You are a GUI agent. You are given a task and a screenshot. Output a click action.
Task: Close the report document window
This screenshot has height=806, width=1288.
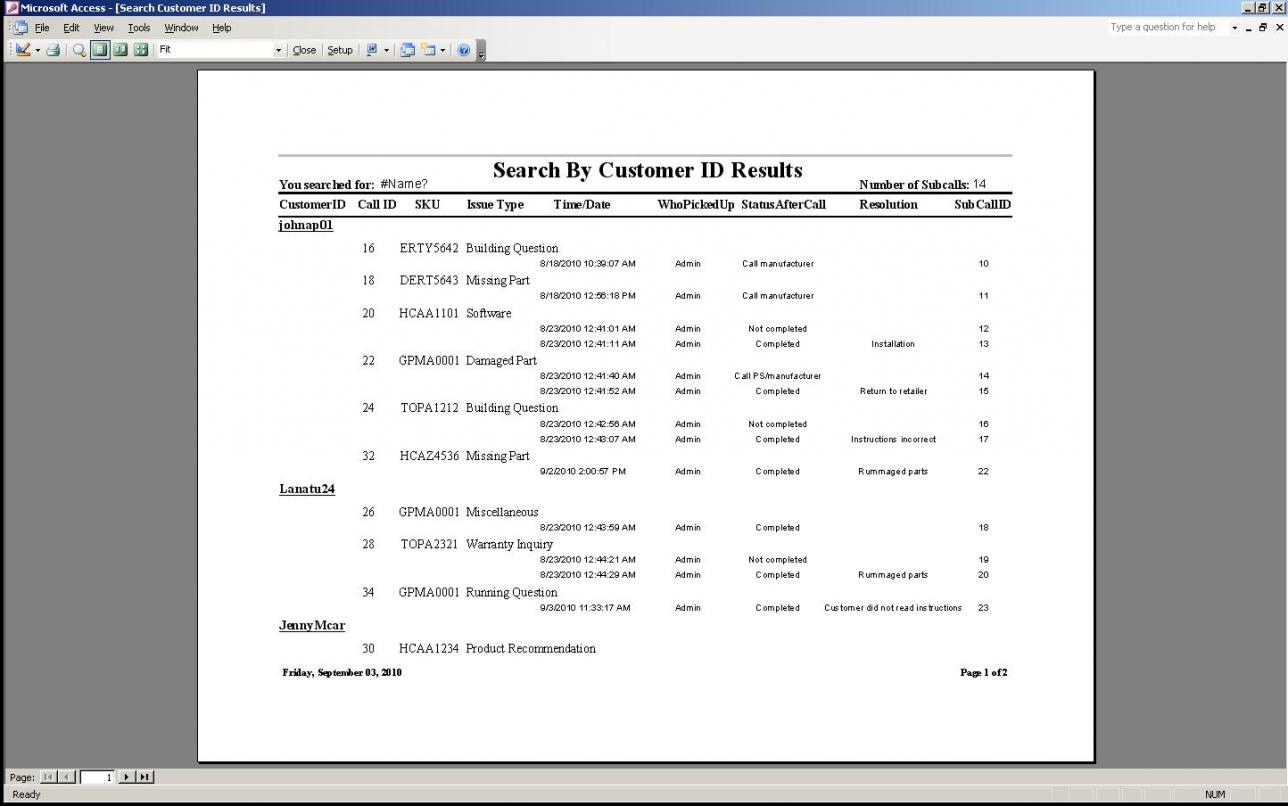[x=1279, y=28]
